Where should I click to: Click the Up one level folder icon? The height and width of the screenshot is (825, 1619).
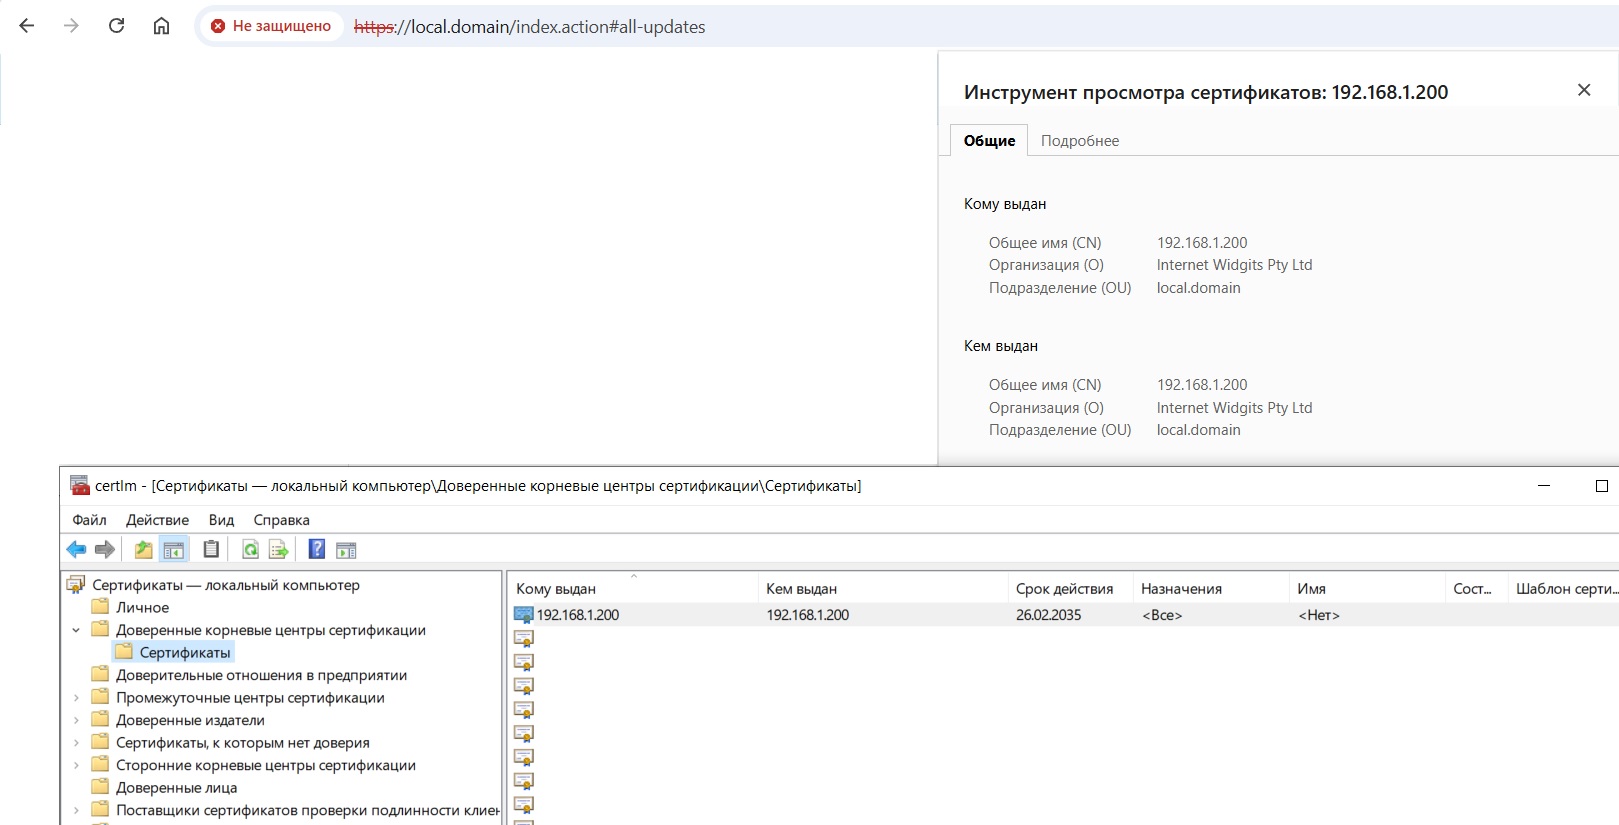click(x=144, y=549)
